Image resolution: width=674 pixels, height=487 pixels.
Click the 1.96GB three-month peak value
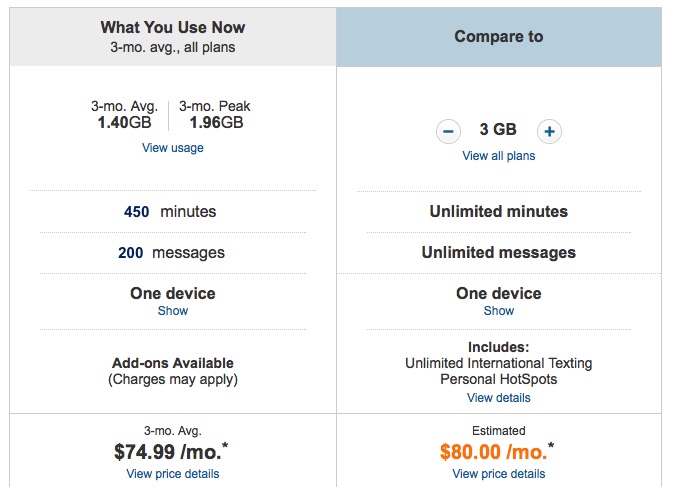(216, 123)
